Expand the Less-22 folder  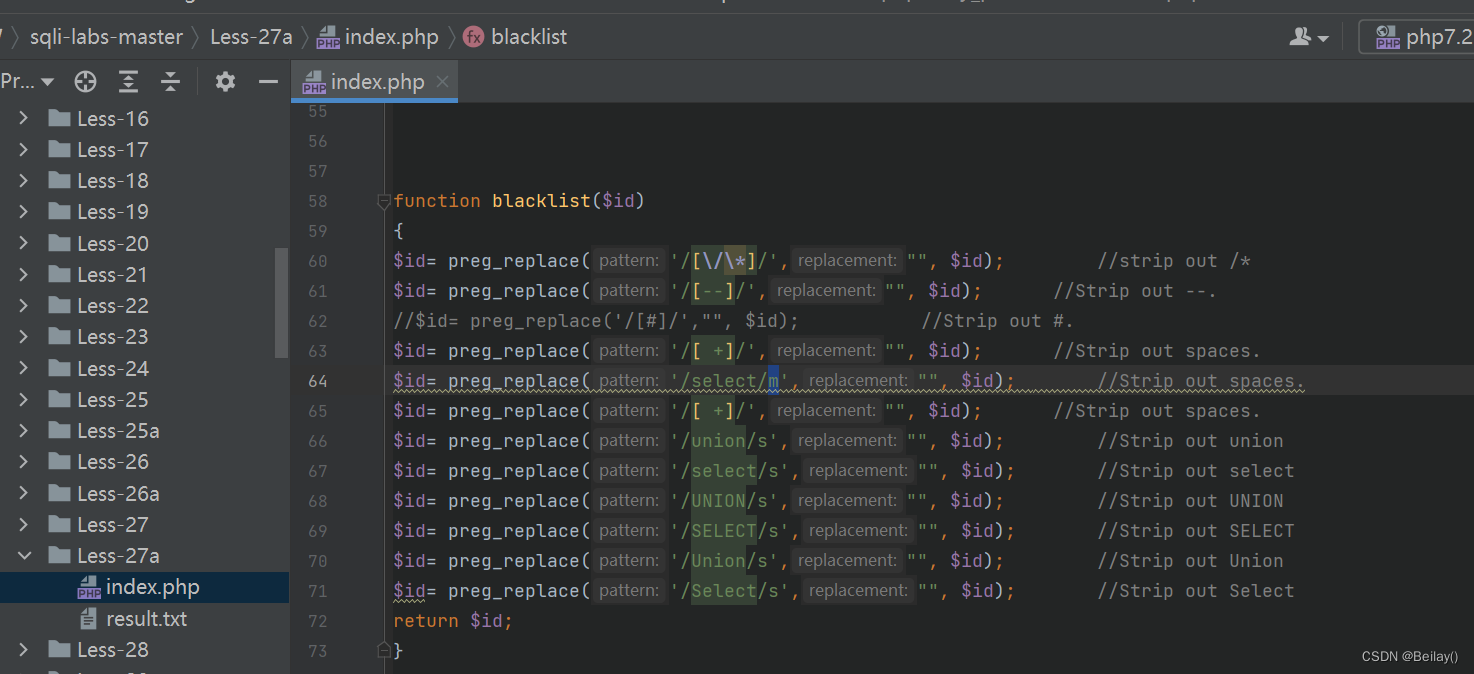click(24, 306)
